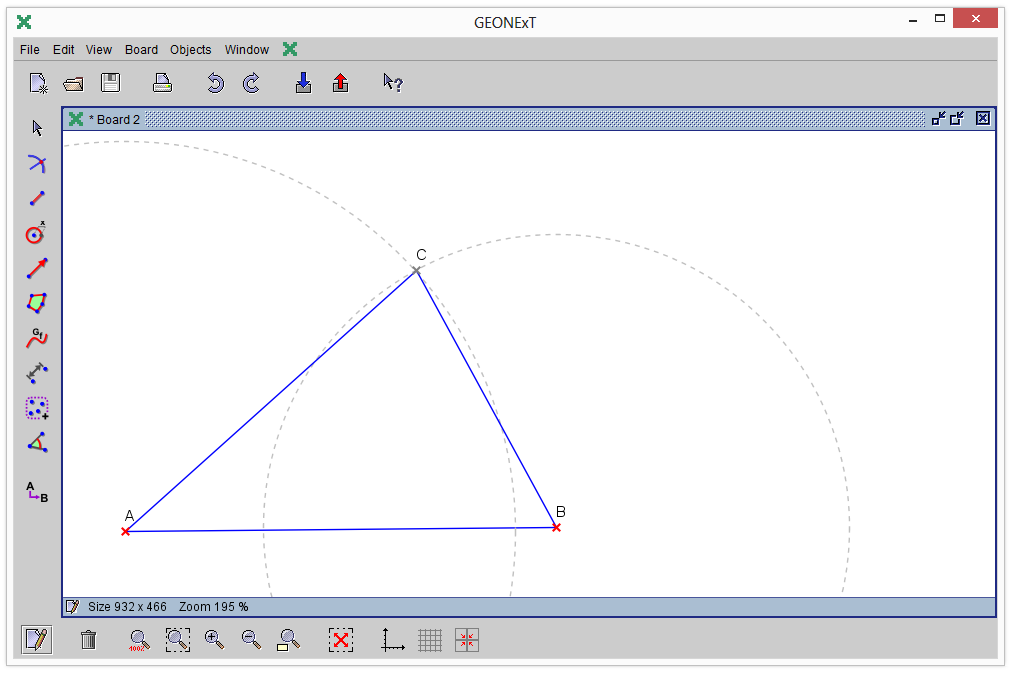Toggle snap to grid

(467, 640)
